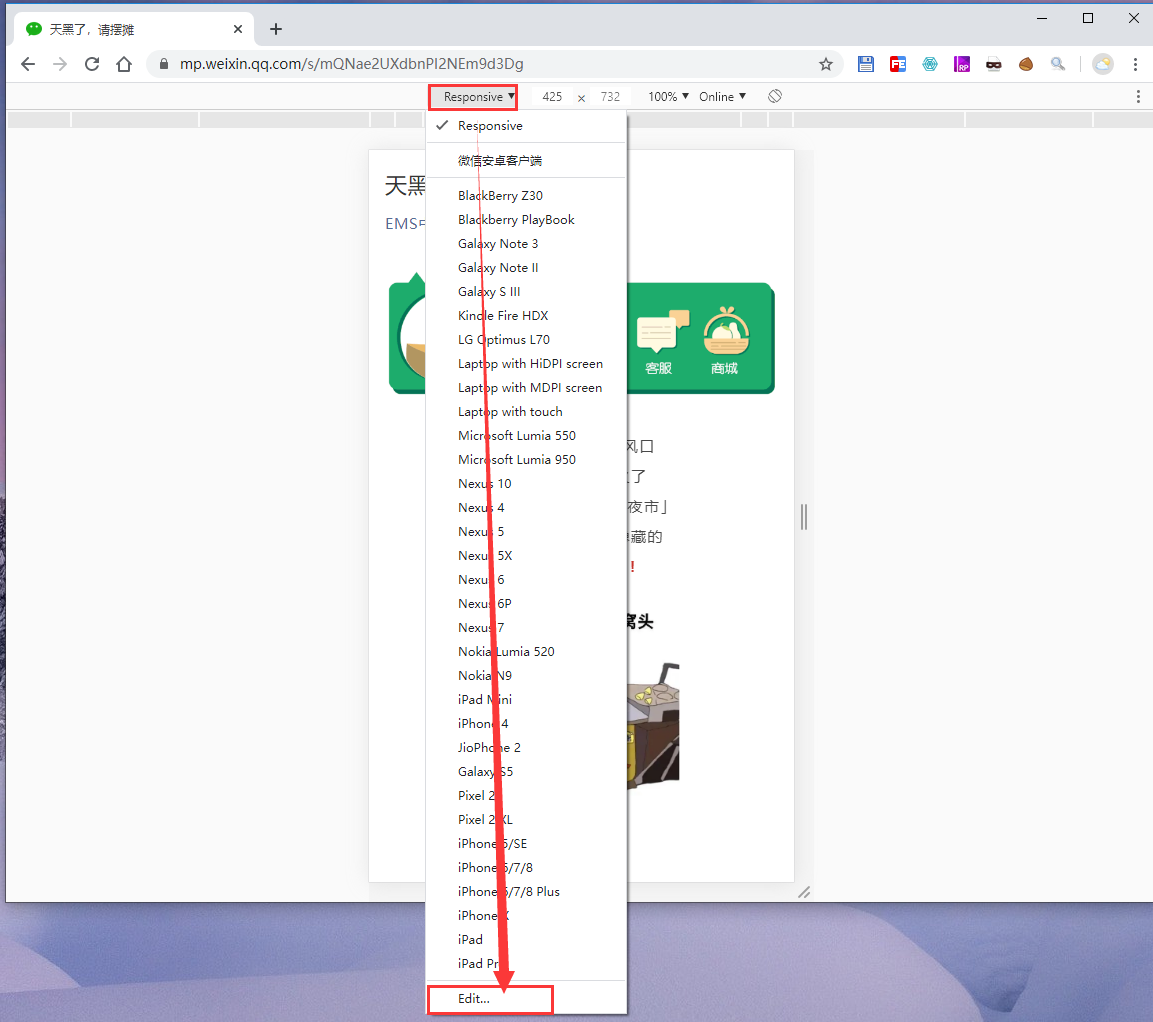Choose Laptop with MDPI screen
1153x1022 pixels.
tap(526, 387)
